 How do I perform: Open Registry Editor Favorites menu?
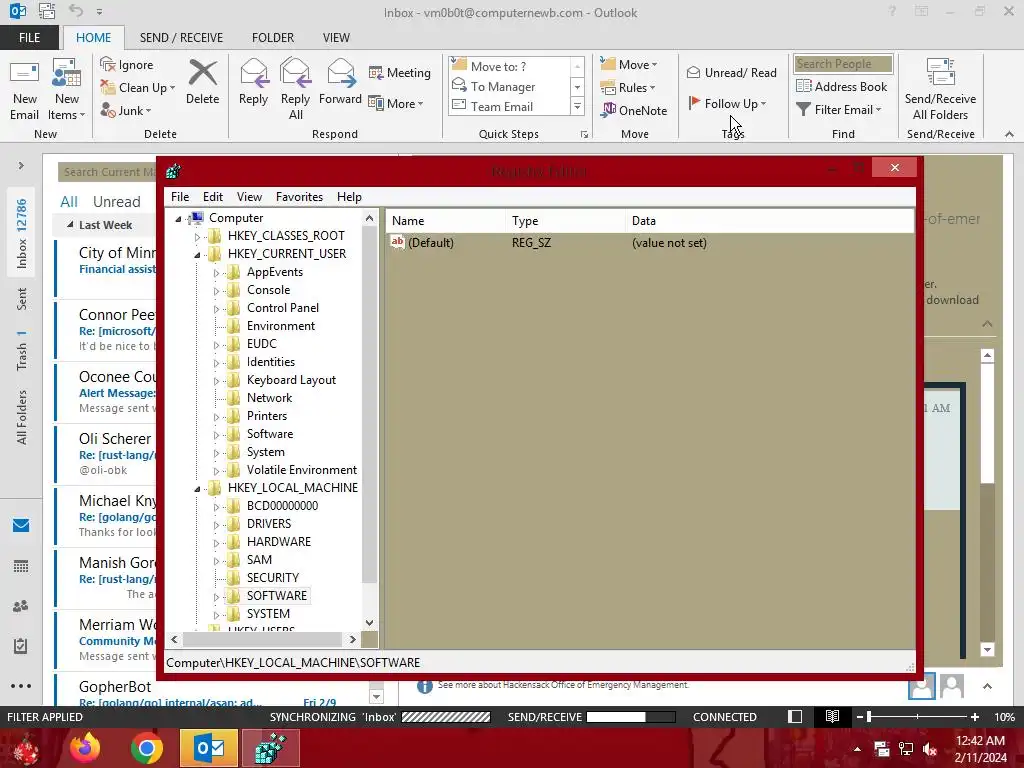click(x=299, y=197)
